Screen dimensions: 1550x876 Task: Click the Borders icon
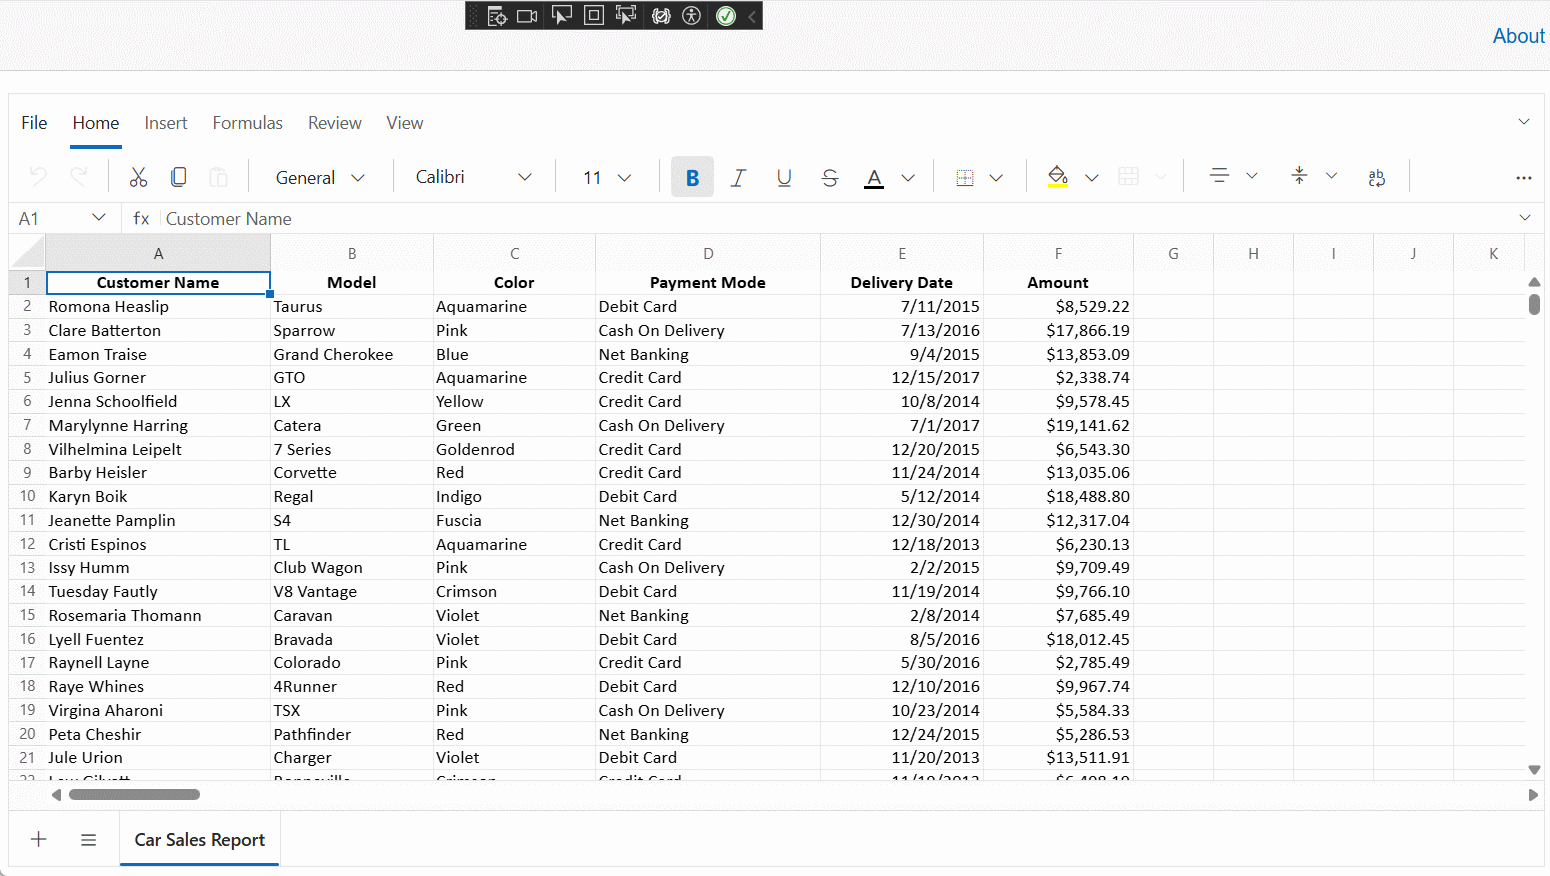[x=965, y=177]
